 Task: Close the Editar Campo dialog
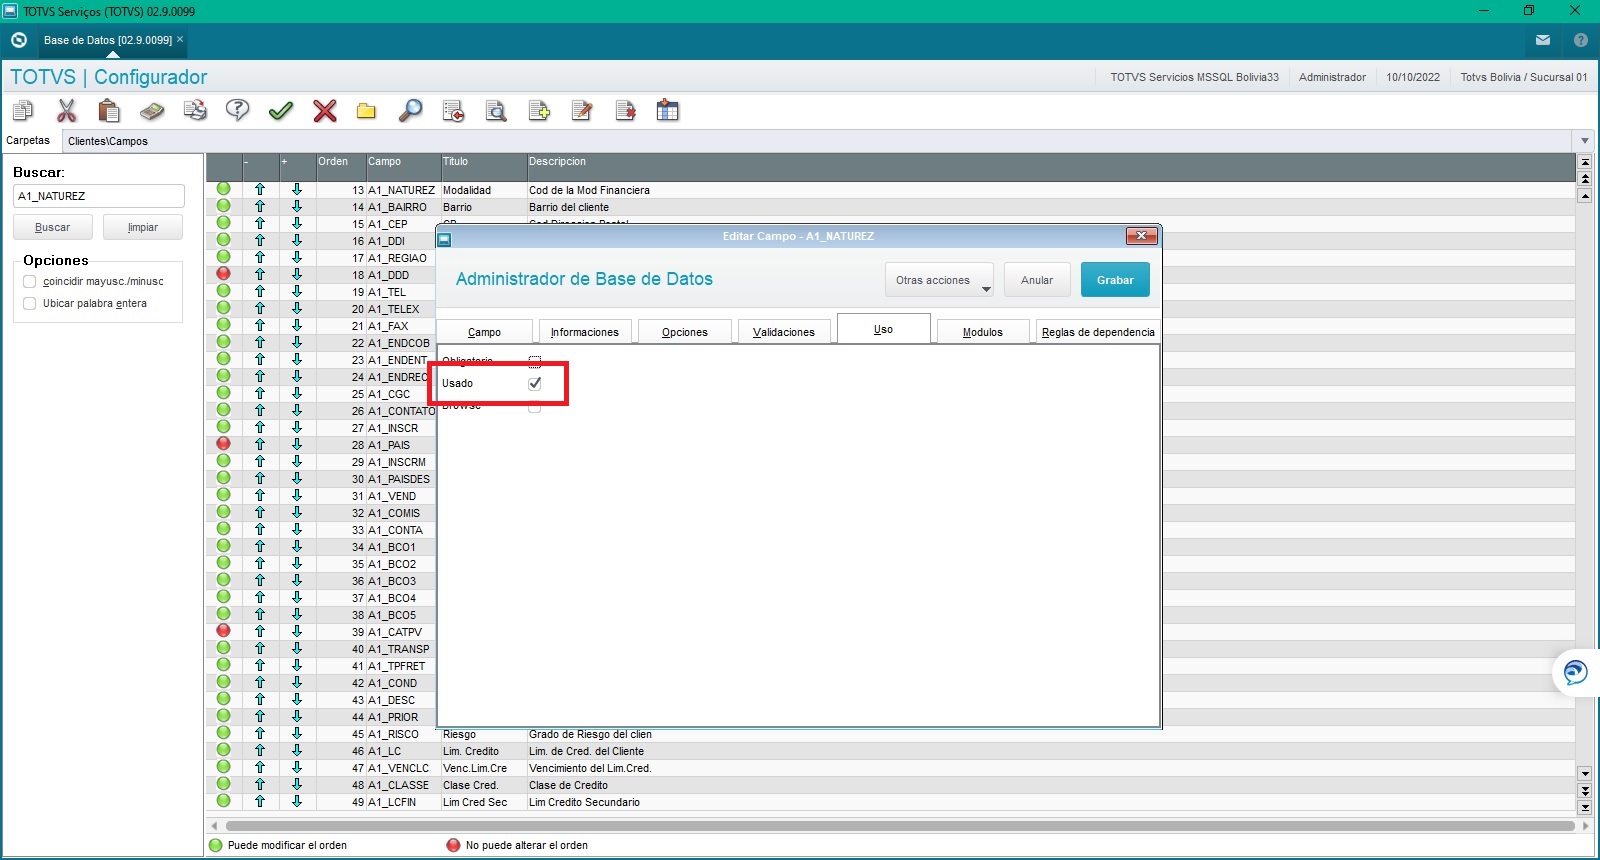pos(1142,236)
